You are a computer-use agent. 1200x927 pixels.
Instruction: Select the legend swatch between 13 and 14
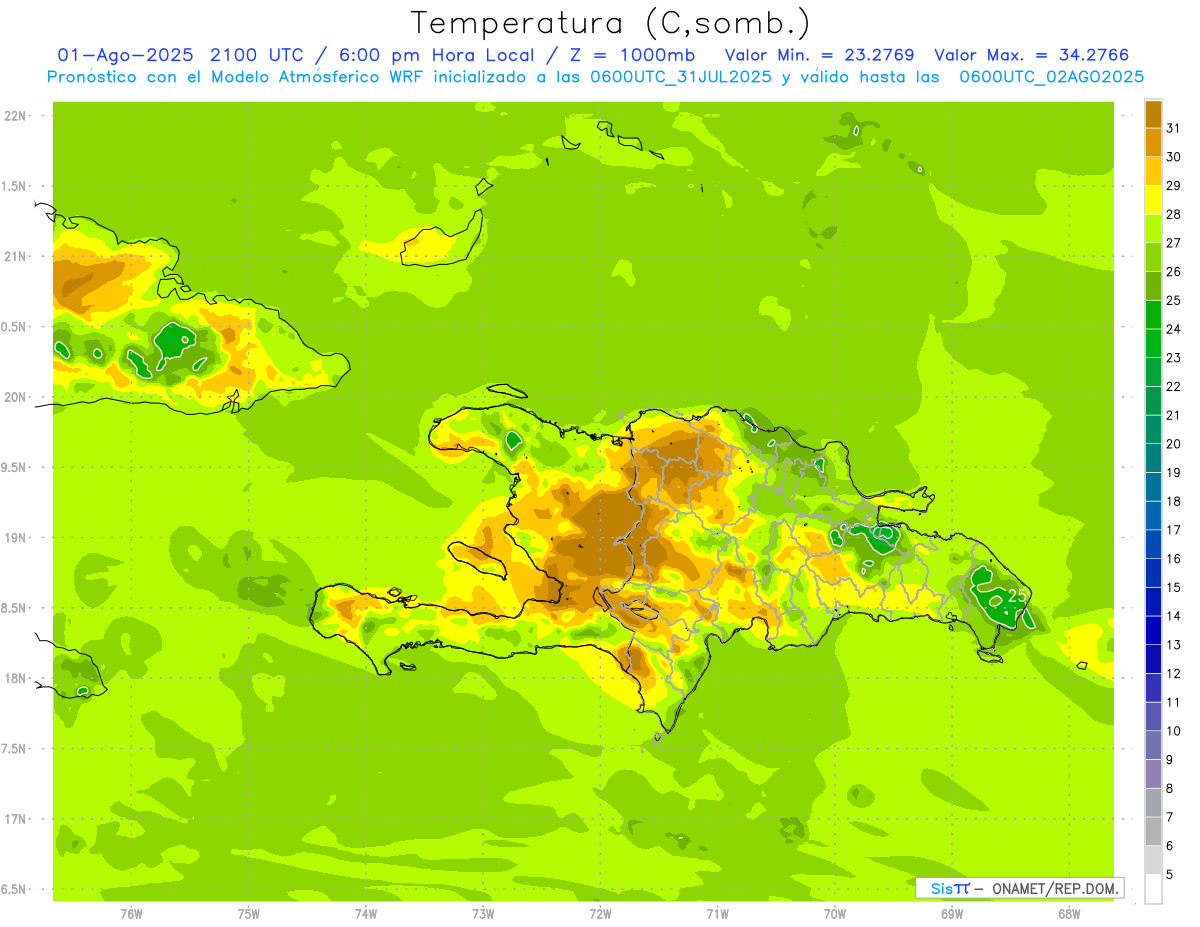click(x=1153, y=630)
